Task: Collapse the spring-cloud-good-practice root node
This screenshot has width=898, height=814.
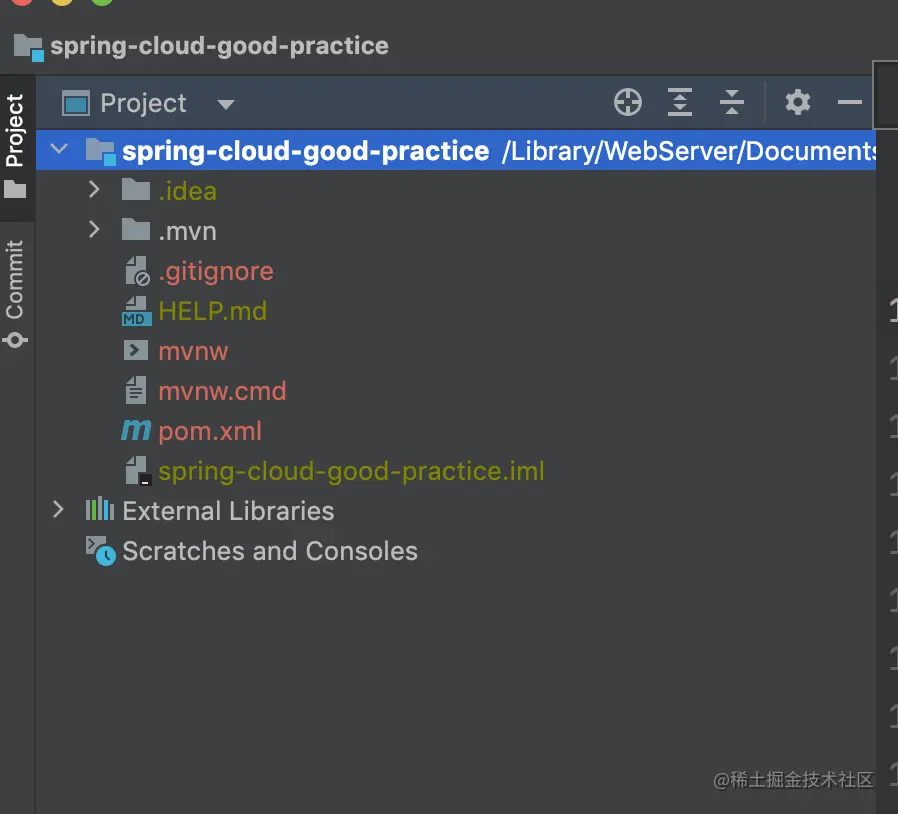Action: (x=59, y=150)
